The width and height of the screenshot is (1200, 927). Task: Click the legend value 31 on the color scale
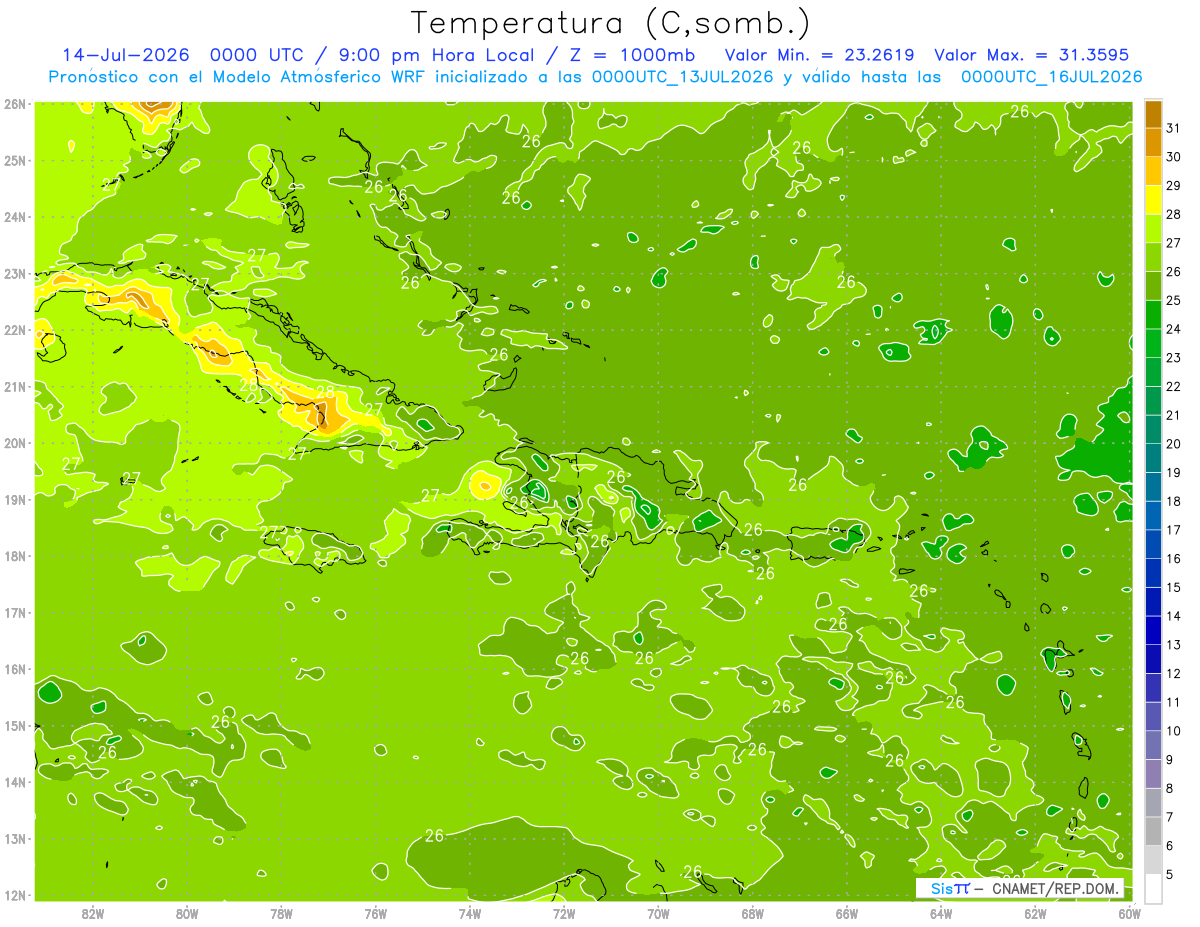click(x=1173, y=128)
